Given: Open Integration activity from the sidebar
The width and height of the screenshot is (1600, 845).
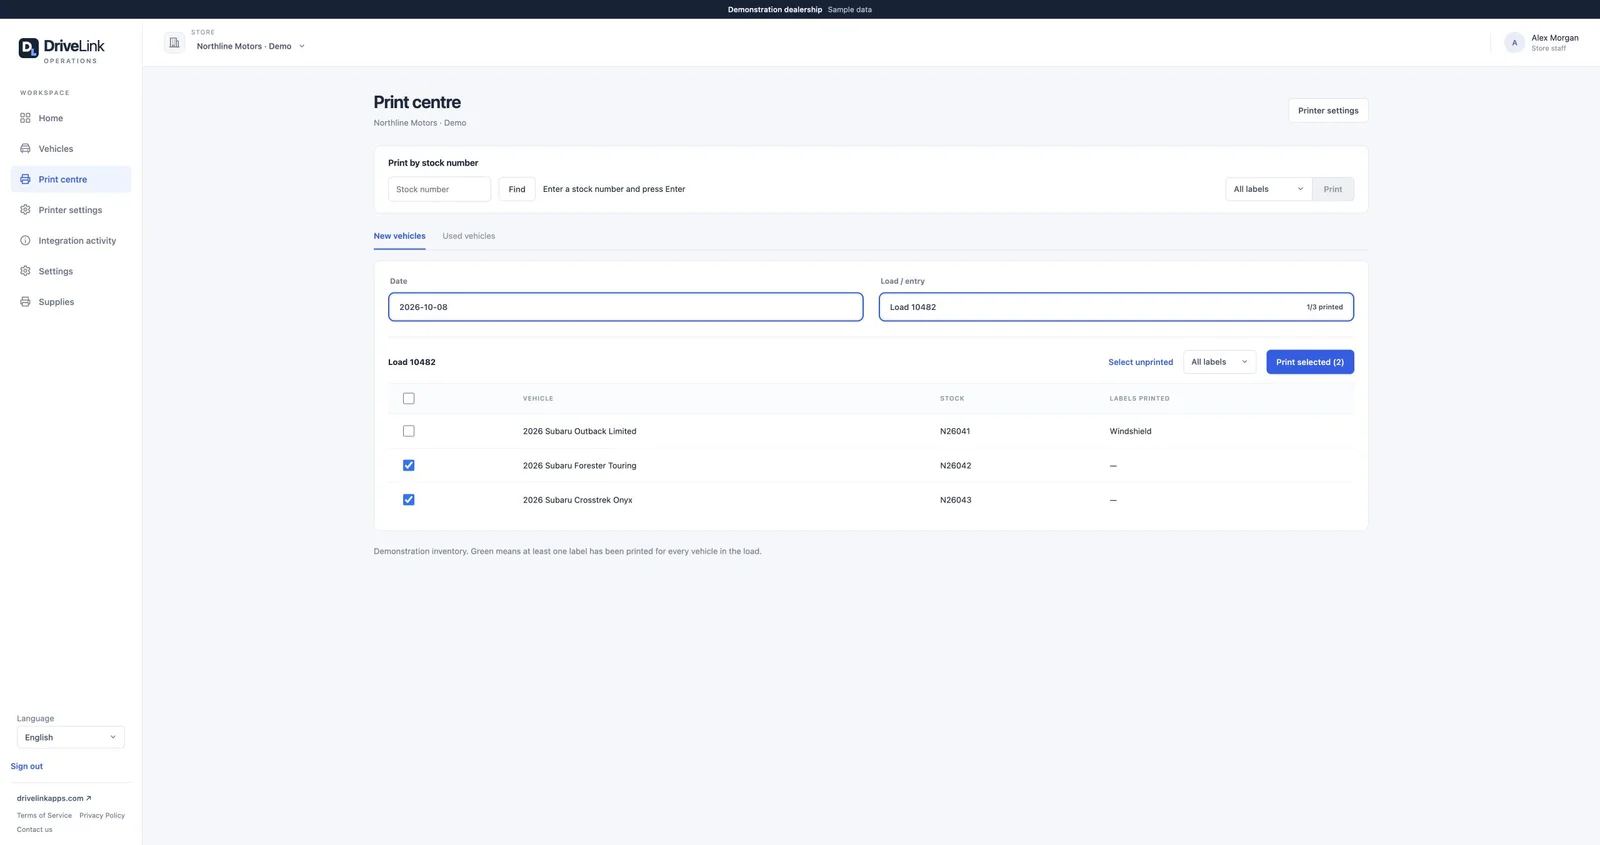Looking at the screenshot, I should 71,241.
